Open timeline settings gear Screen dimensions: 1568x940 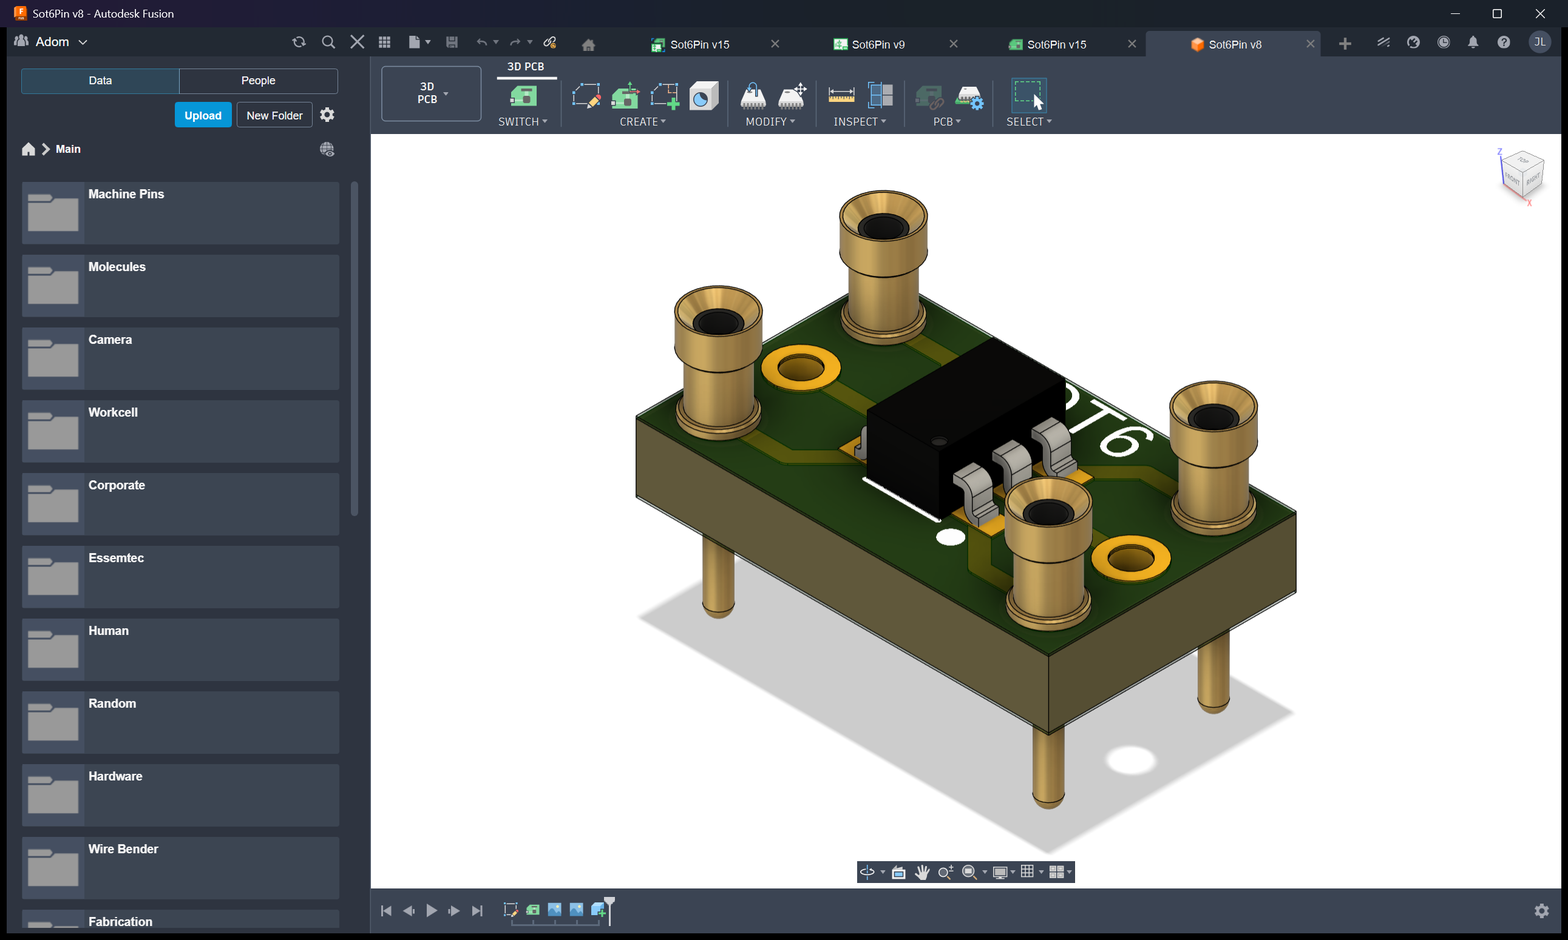(1542, 910)
